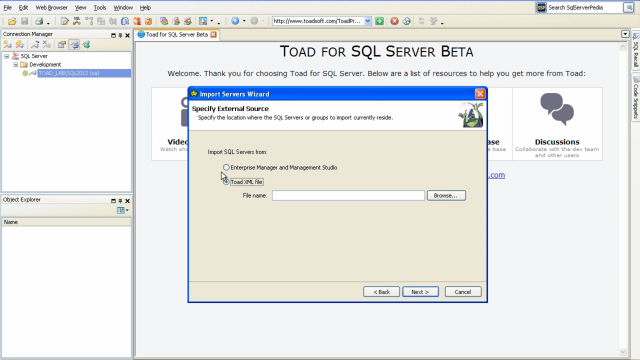The width and height of the screenshot is (640, 360).
Task: Click the page scrollbar down arrow
Action: (622, 352)
